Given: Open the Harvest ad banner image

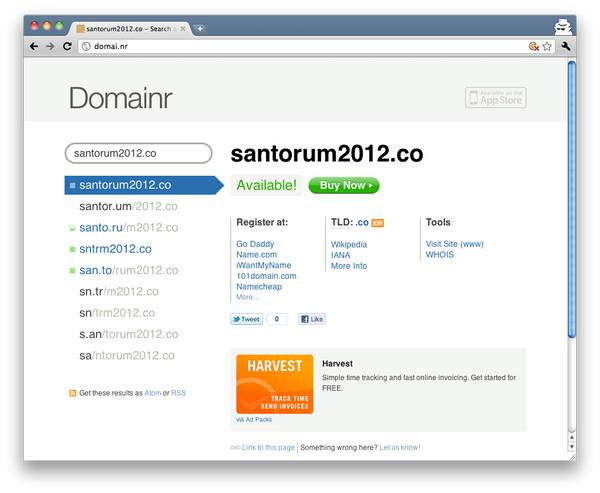Looking at the screenshot, I should [x=275, y=384].
